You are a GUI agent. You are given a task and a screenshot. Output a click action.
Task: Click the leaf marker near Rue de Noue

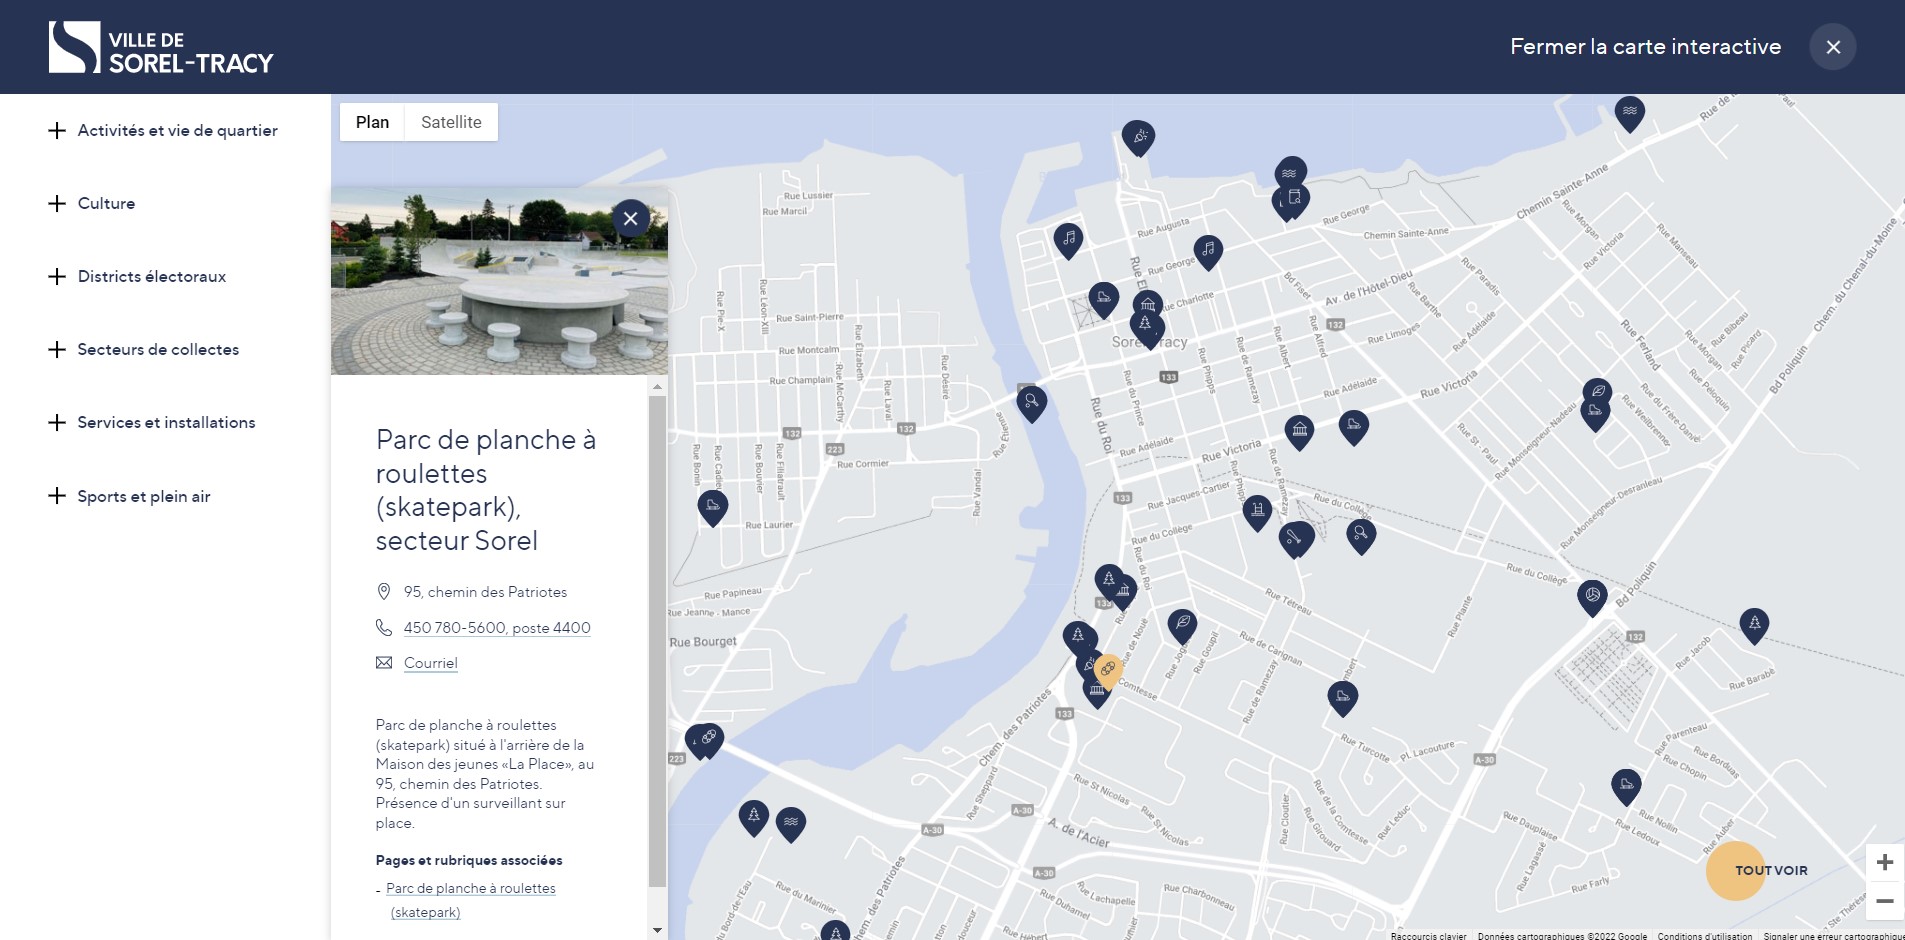pyautogui.click(x=1182, y=624)
